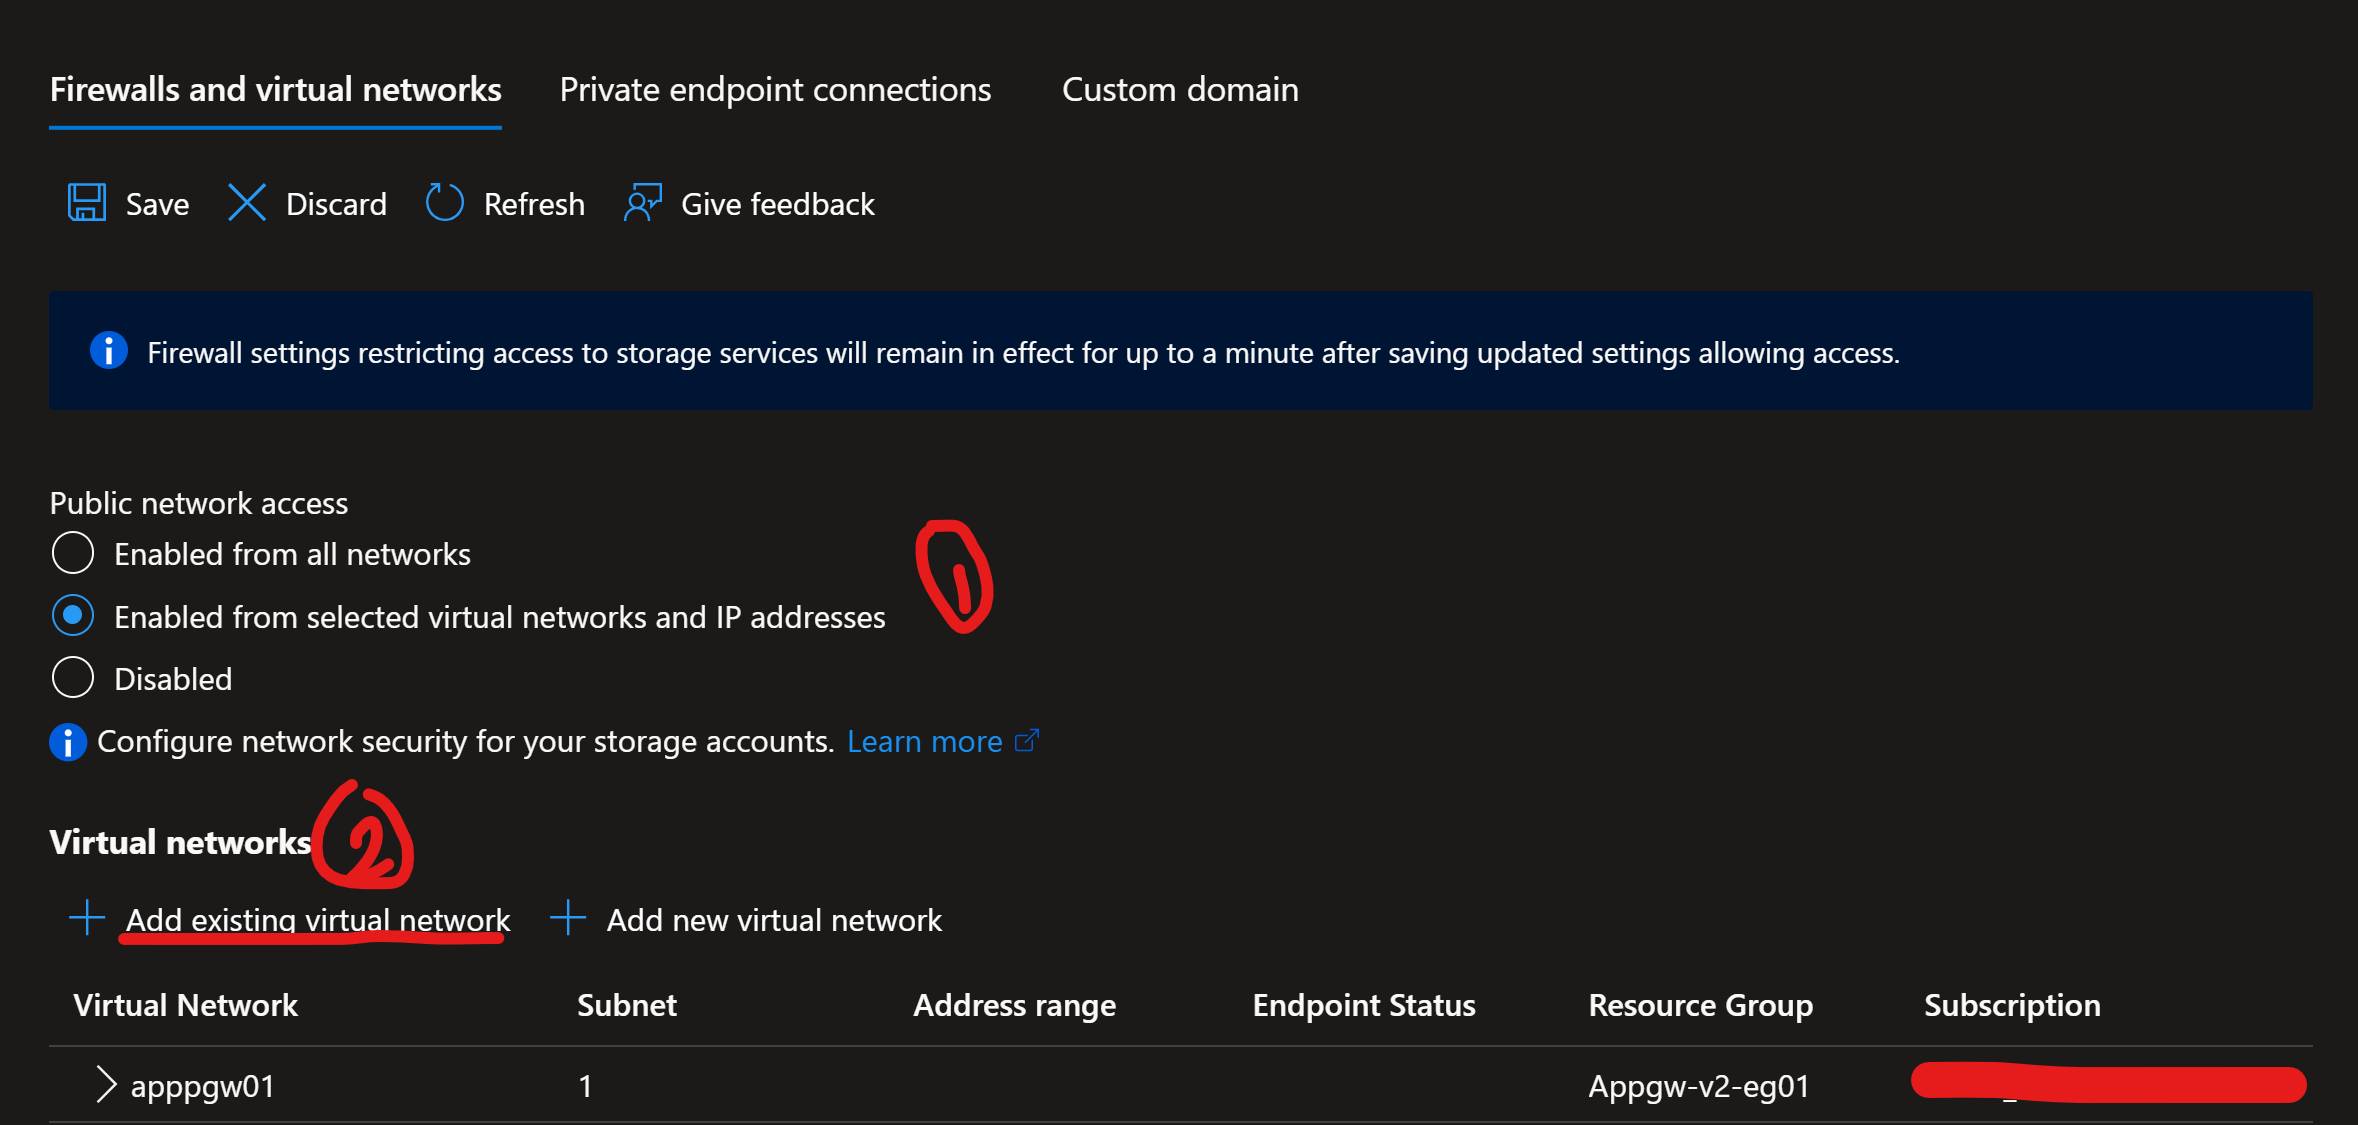Click plus icon for Add existing virtual network
The height and width of the screenshot is (1125, 2358).
(87, 918)
